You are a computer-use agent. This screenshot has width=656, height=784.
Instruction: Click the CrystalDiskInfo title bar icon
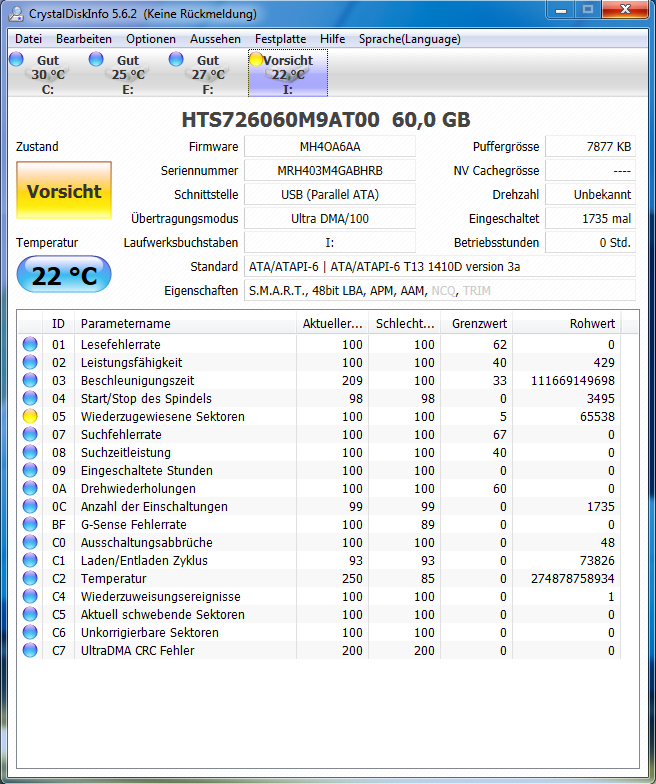tap(16, 14)
